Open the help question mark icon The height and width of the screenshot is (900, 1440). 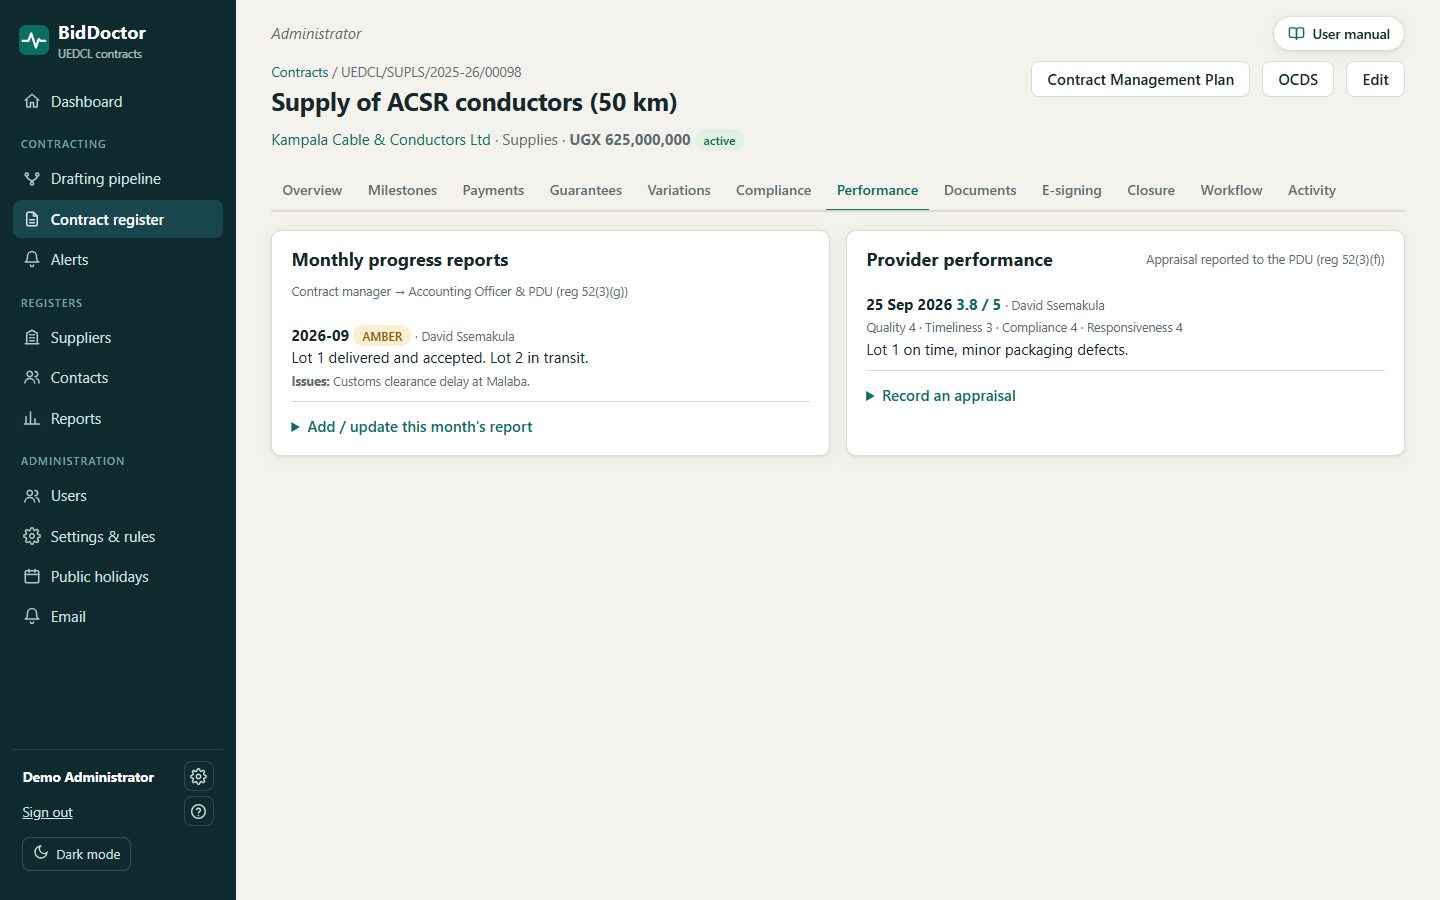199,811
